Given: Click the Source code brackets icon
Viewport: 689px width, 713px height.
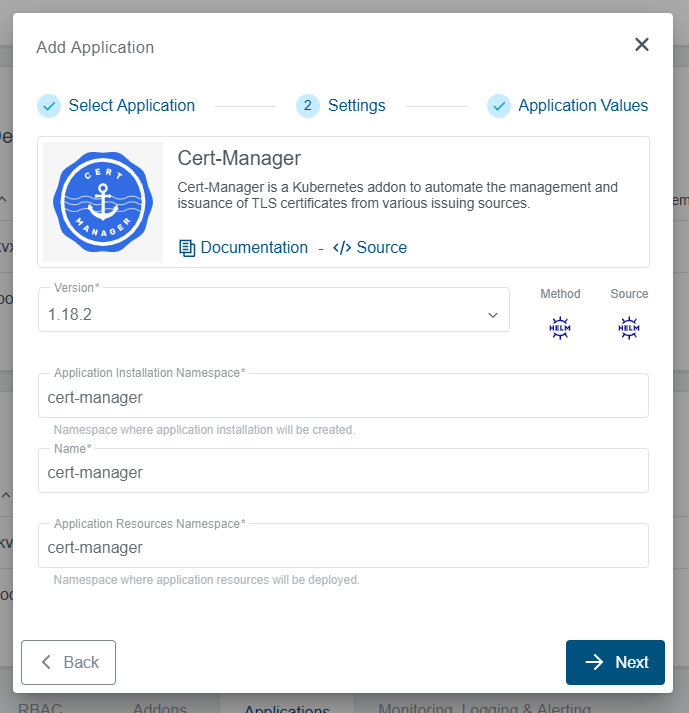Looking at the screenshot, I should 342,248.
